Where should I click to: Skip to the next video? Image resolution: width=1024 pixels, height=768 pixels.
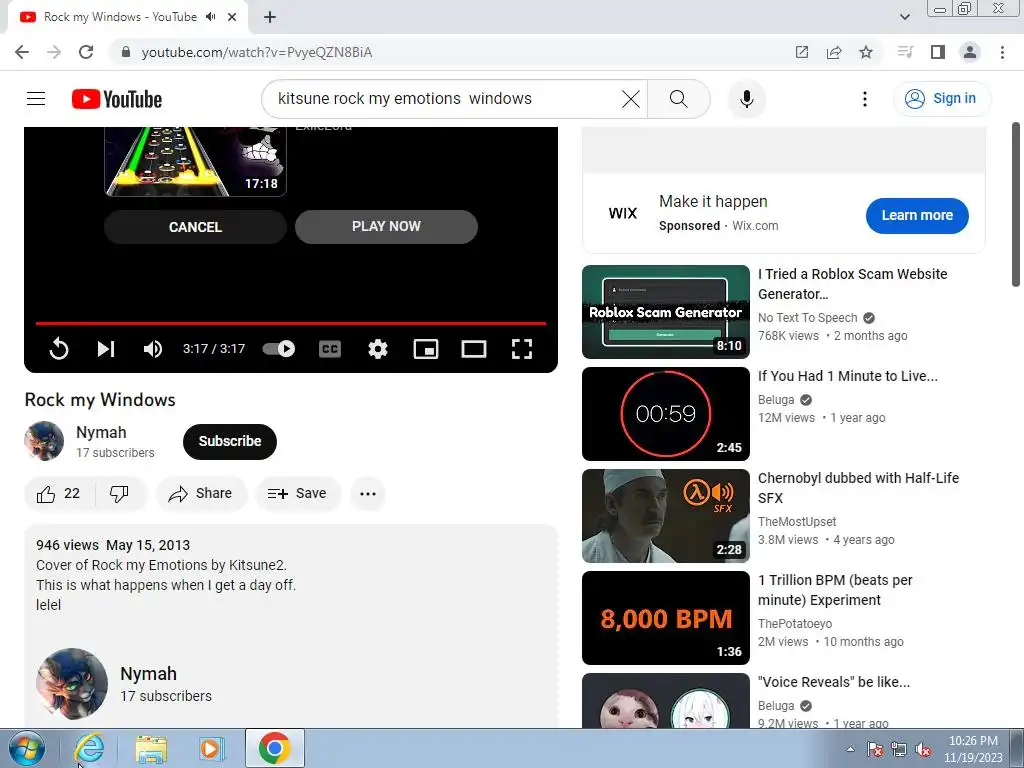tap(106, 349)
